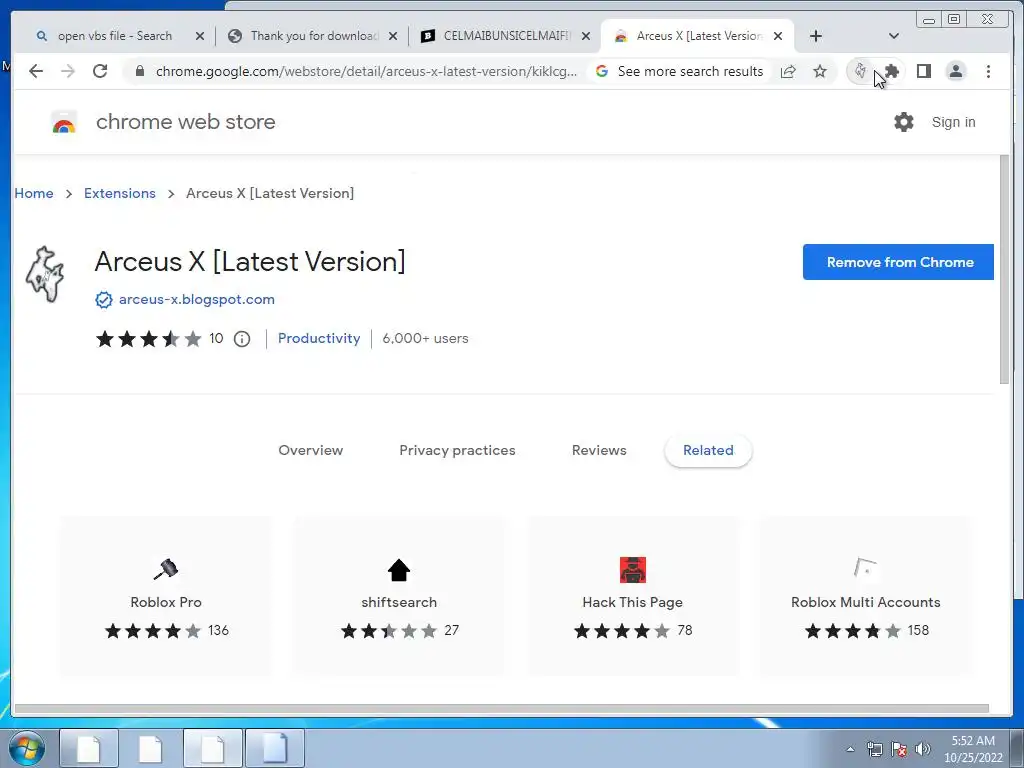Click the Arceus X star rating
The width and height of the screenshot is (1024, 768).
(x=149, y=339)
